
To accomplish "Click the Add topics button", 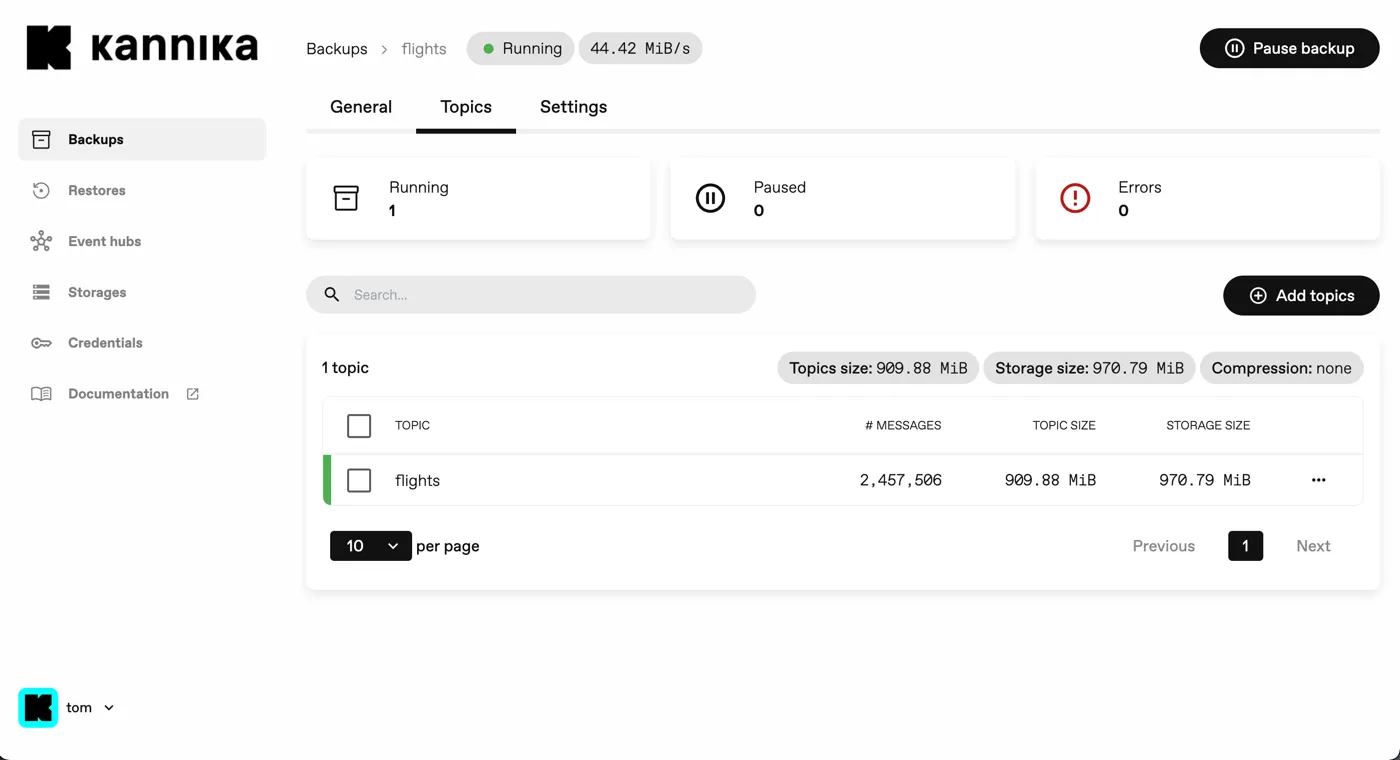I will pos(1301,296).
